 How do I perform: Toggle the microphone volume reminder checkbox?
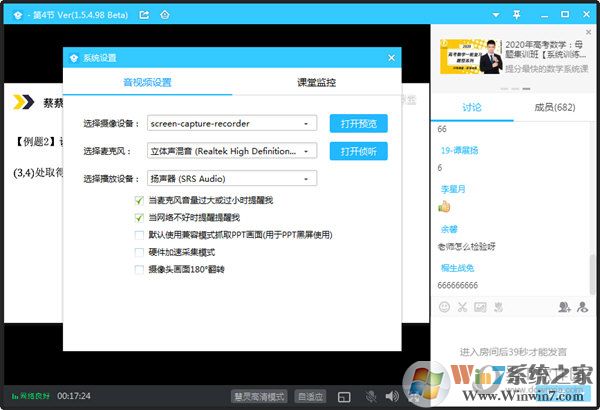click(139, 200)
